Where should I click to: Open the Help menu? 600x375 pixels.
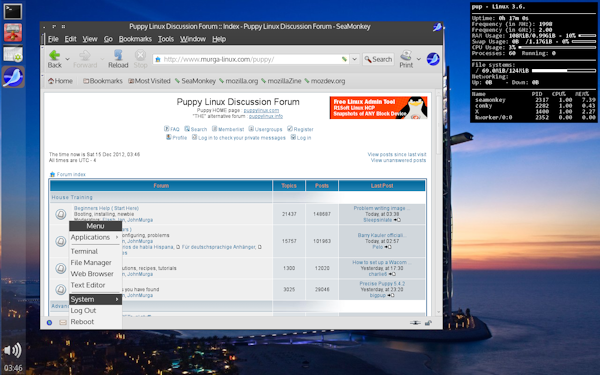tap(219, 39)
